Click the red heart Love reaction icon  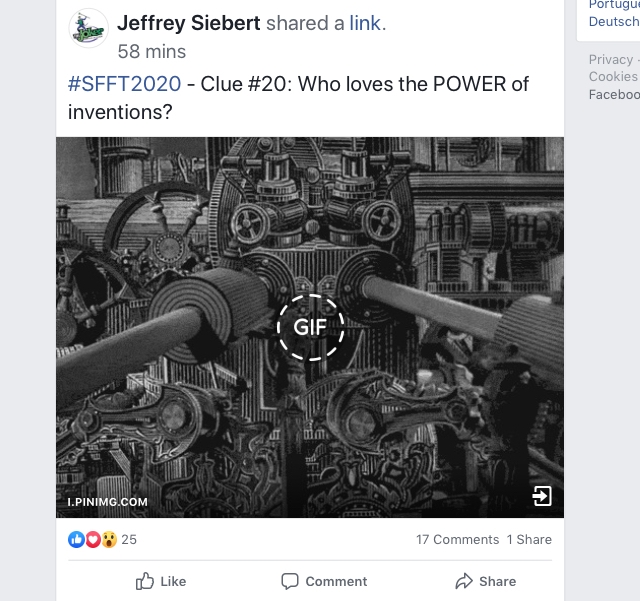pos(93,539)
